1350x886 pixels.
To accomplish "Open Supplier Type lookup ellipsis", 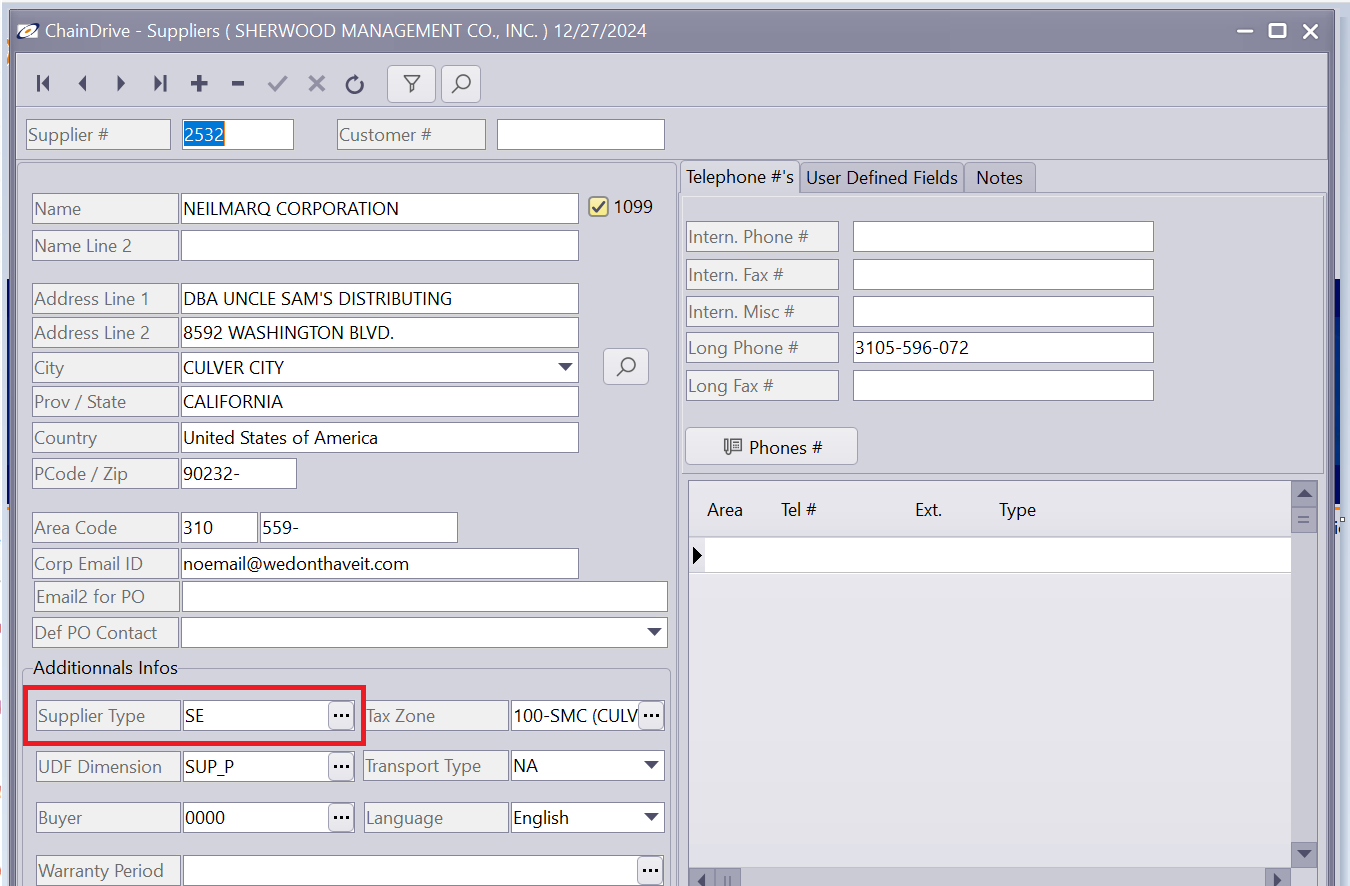I will (x=342, y=715).
